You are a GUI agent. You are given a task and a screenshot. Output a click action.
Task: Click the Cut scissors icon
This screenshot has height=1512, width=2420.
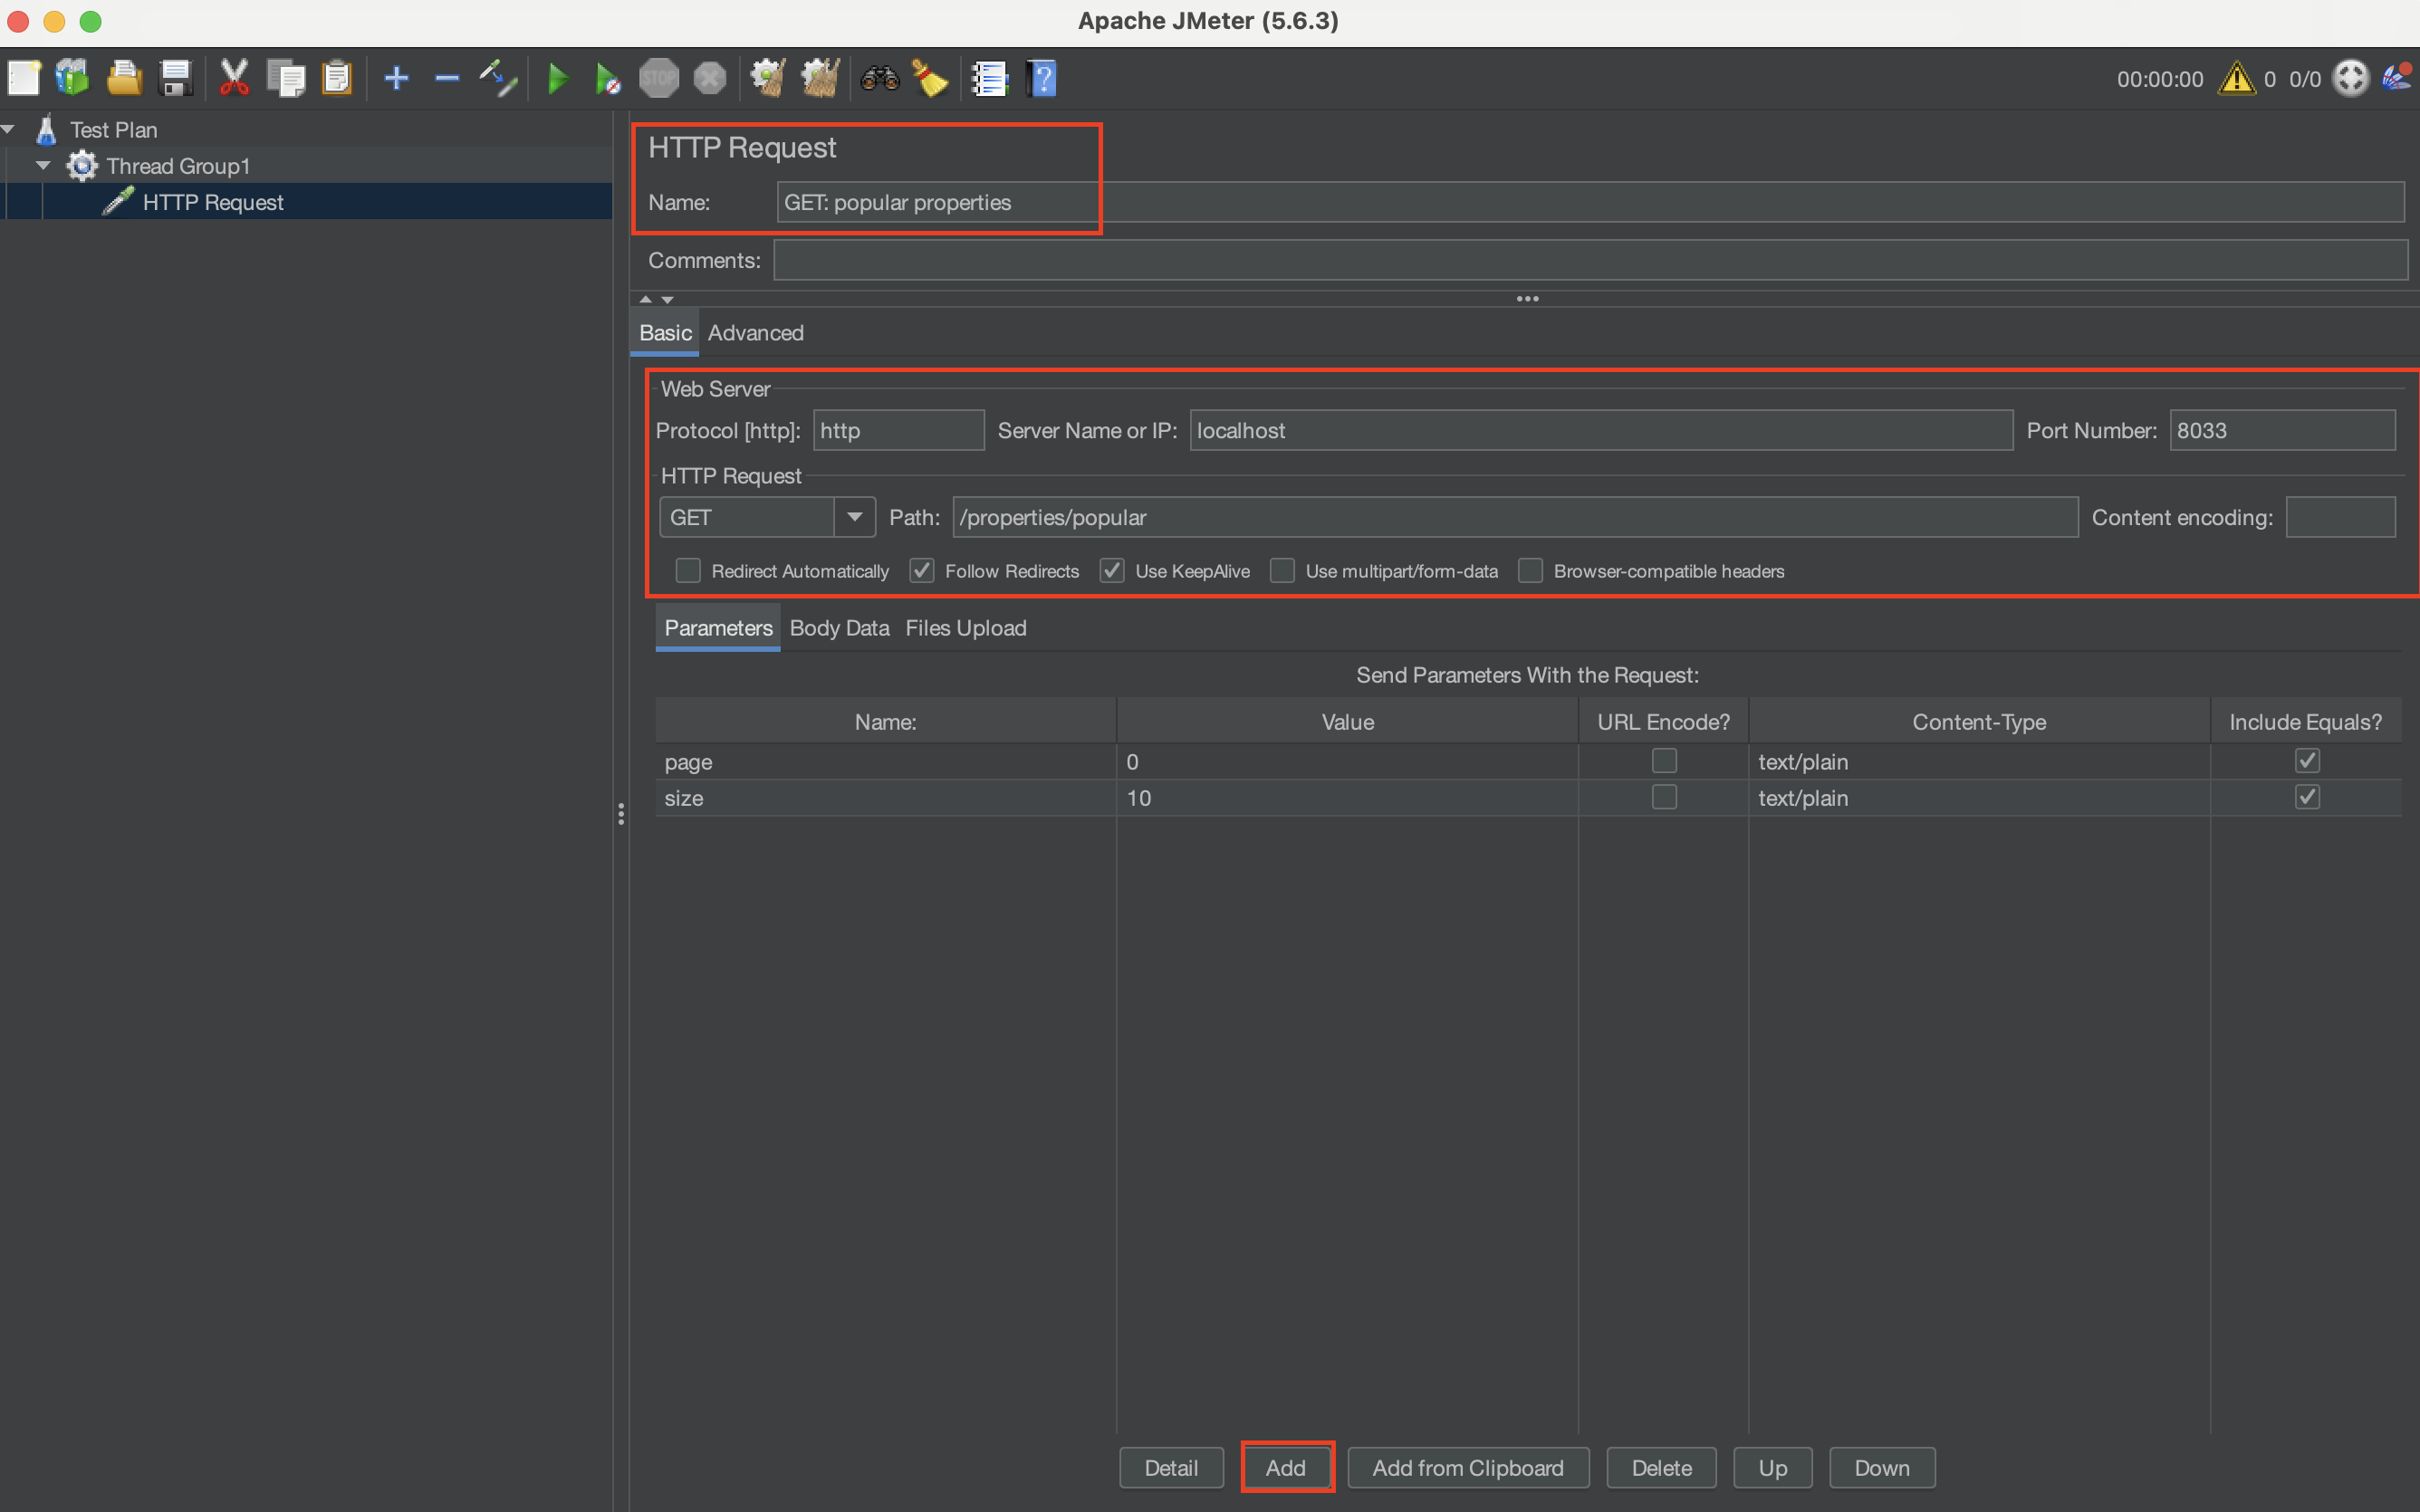coord(234,78)
